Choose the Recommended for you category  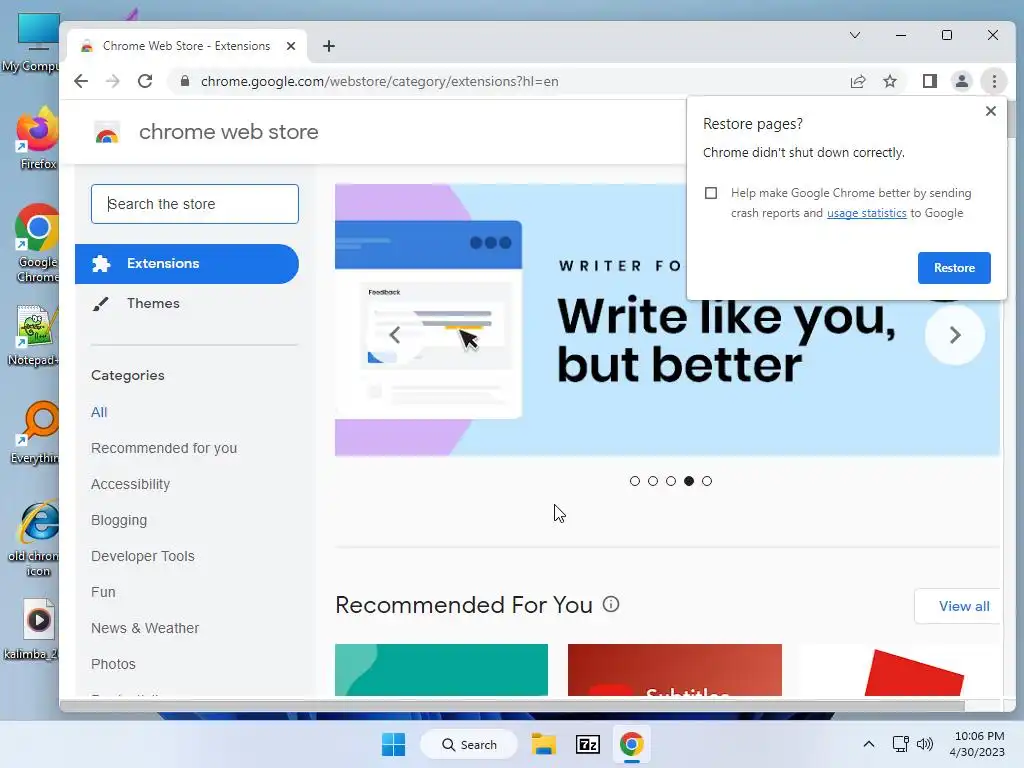164,448
